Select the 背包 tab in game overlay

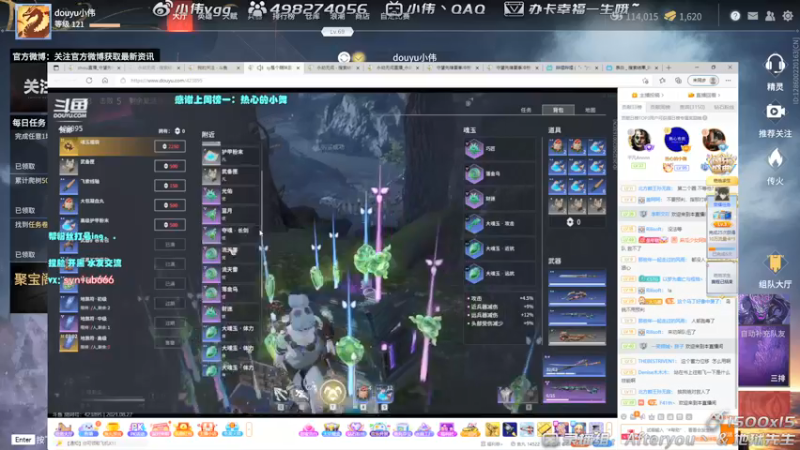tap(558, 110)
